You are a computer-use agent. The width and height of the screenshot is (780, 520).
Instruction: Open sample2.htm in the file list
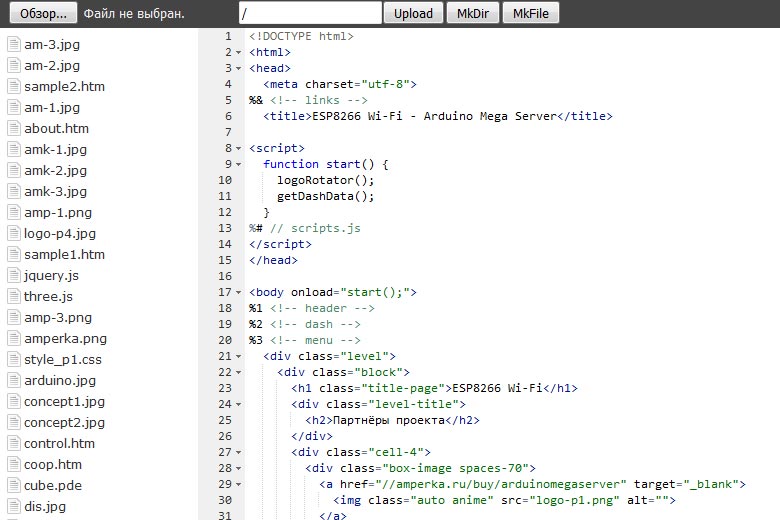tap(64, 86)
